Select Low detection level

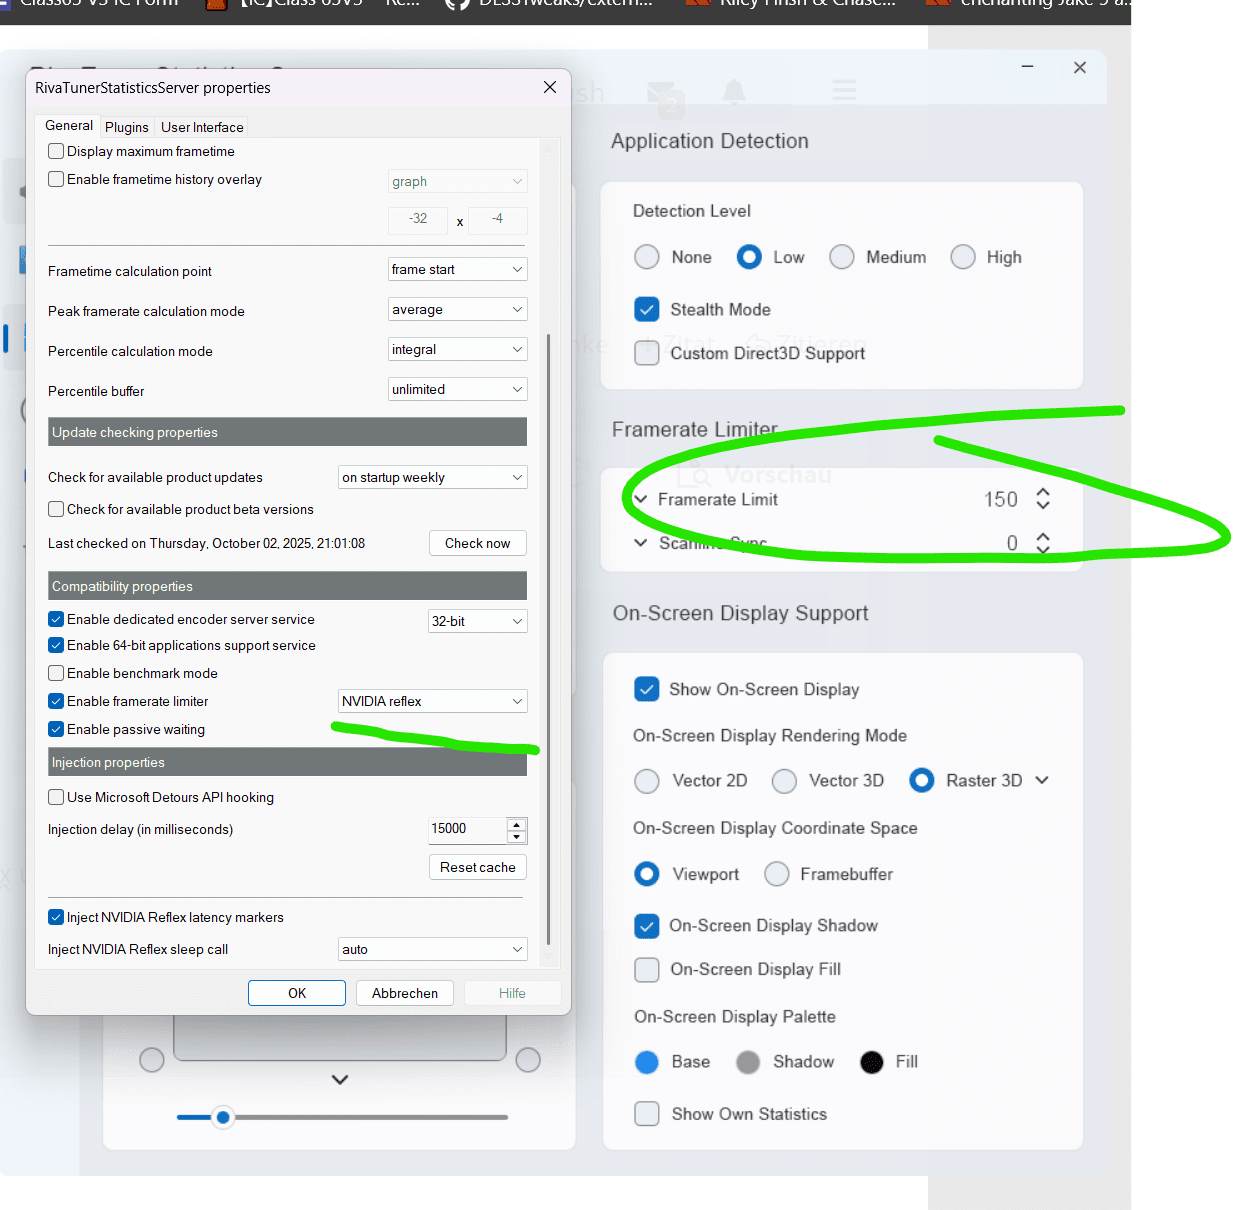point(749,257)
